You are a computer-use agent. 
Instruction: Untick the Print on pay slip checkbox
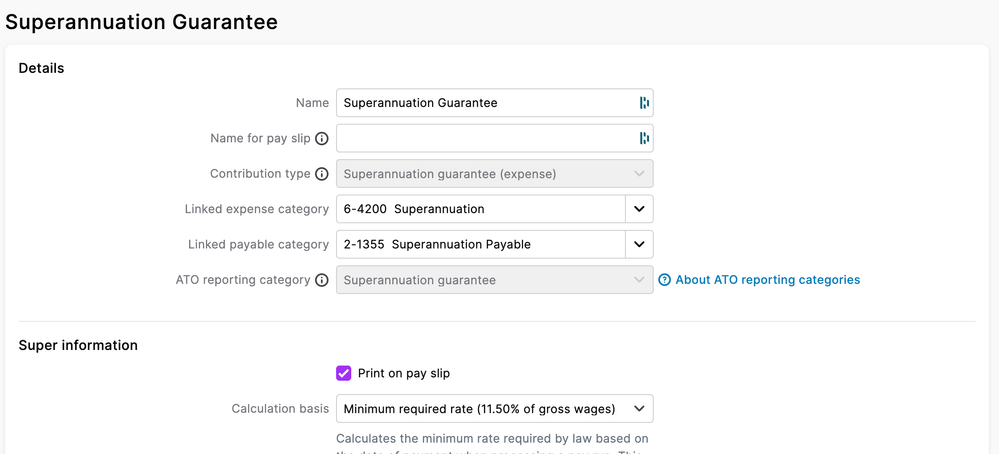[344, 373]
